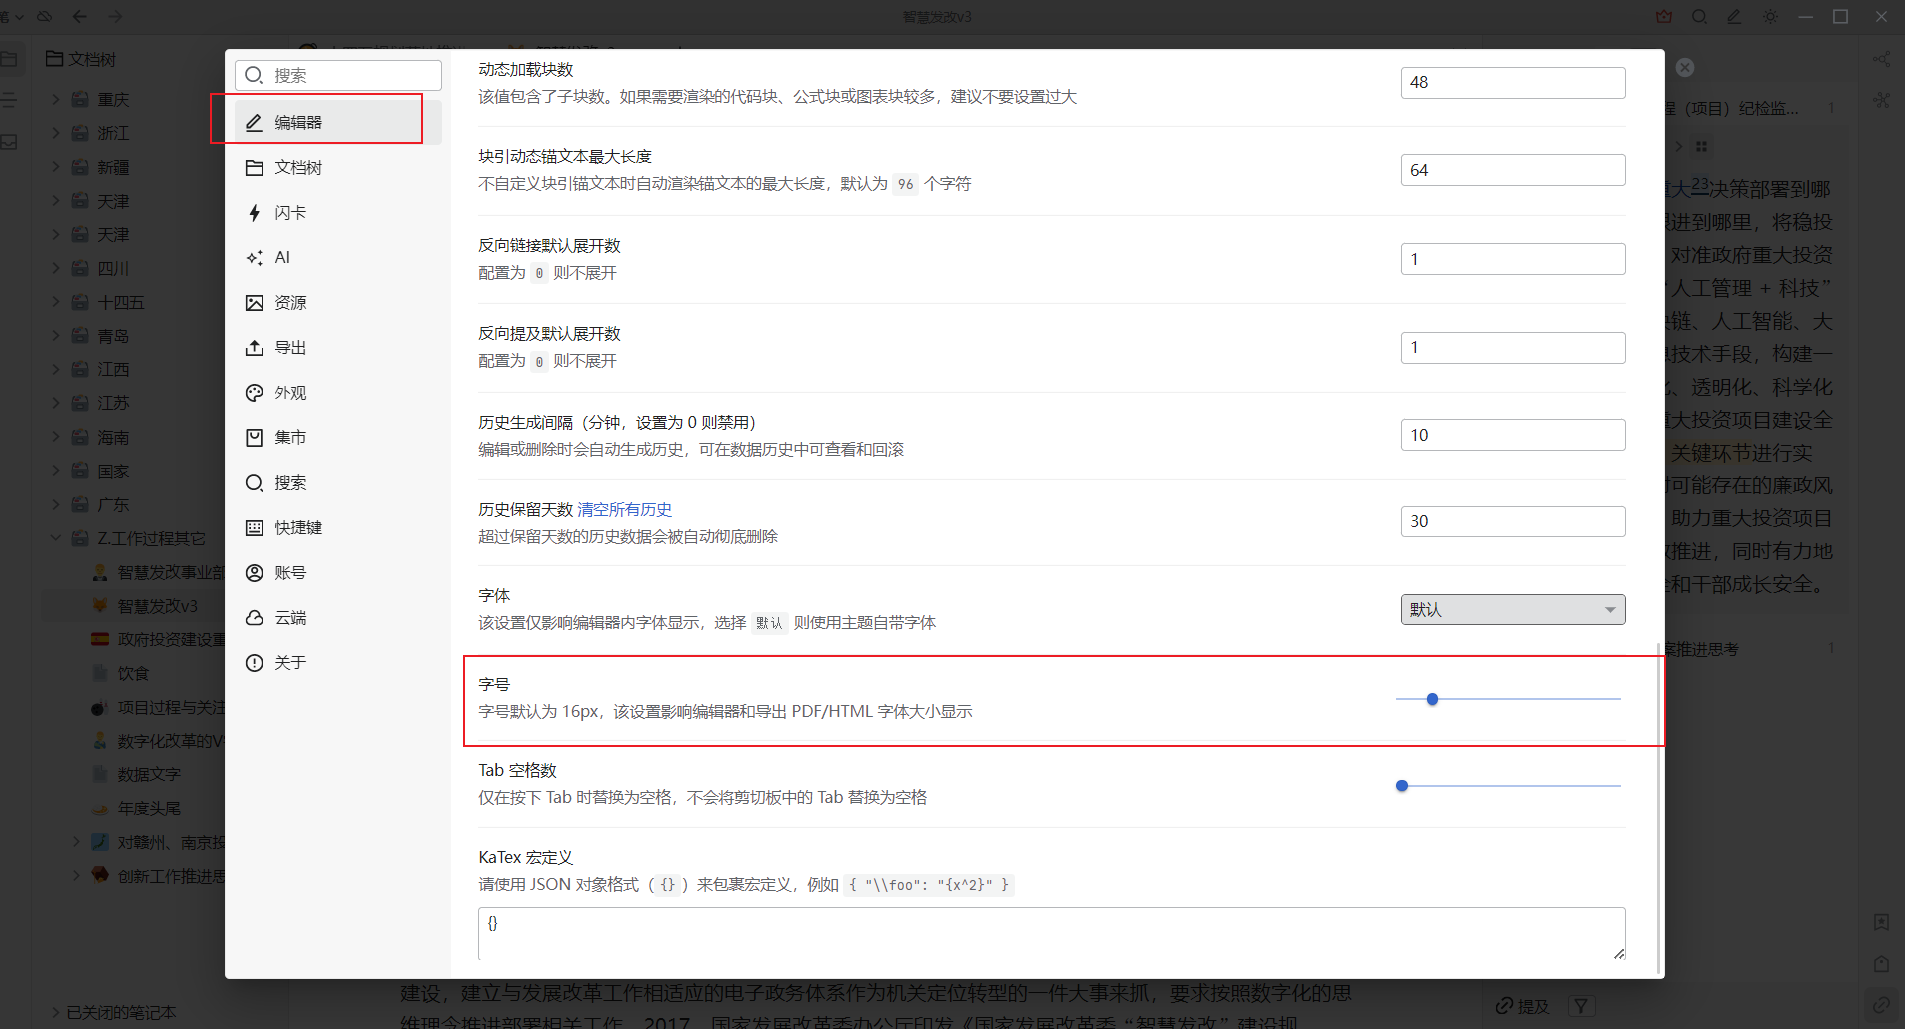1905x1029 pixels.
Task: Open the 云端 cloud sync settings
Action: coord(290,618)
